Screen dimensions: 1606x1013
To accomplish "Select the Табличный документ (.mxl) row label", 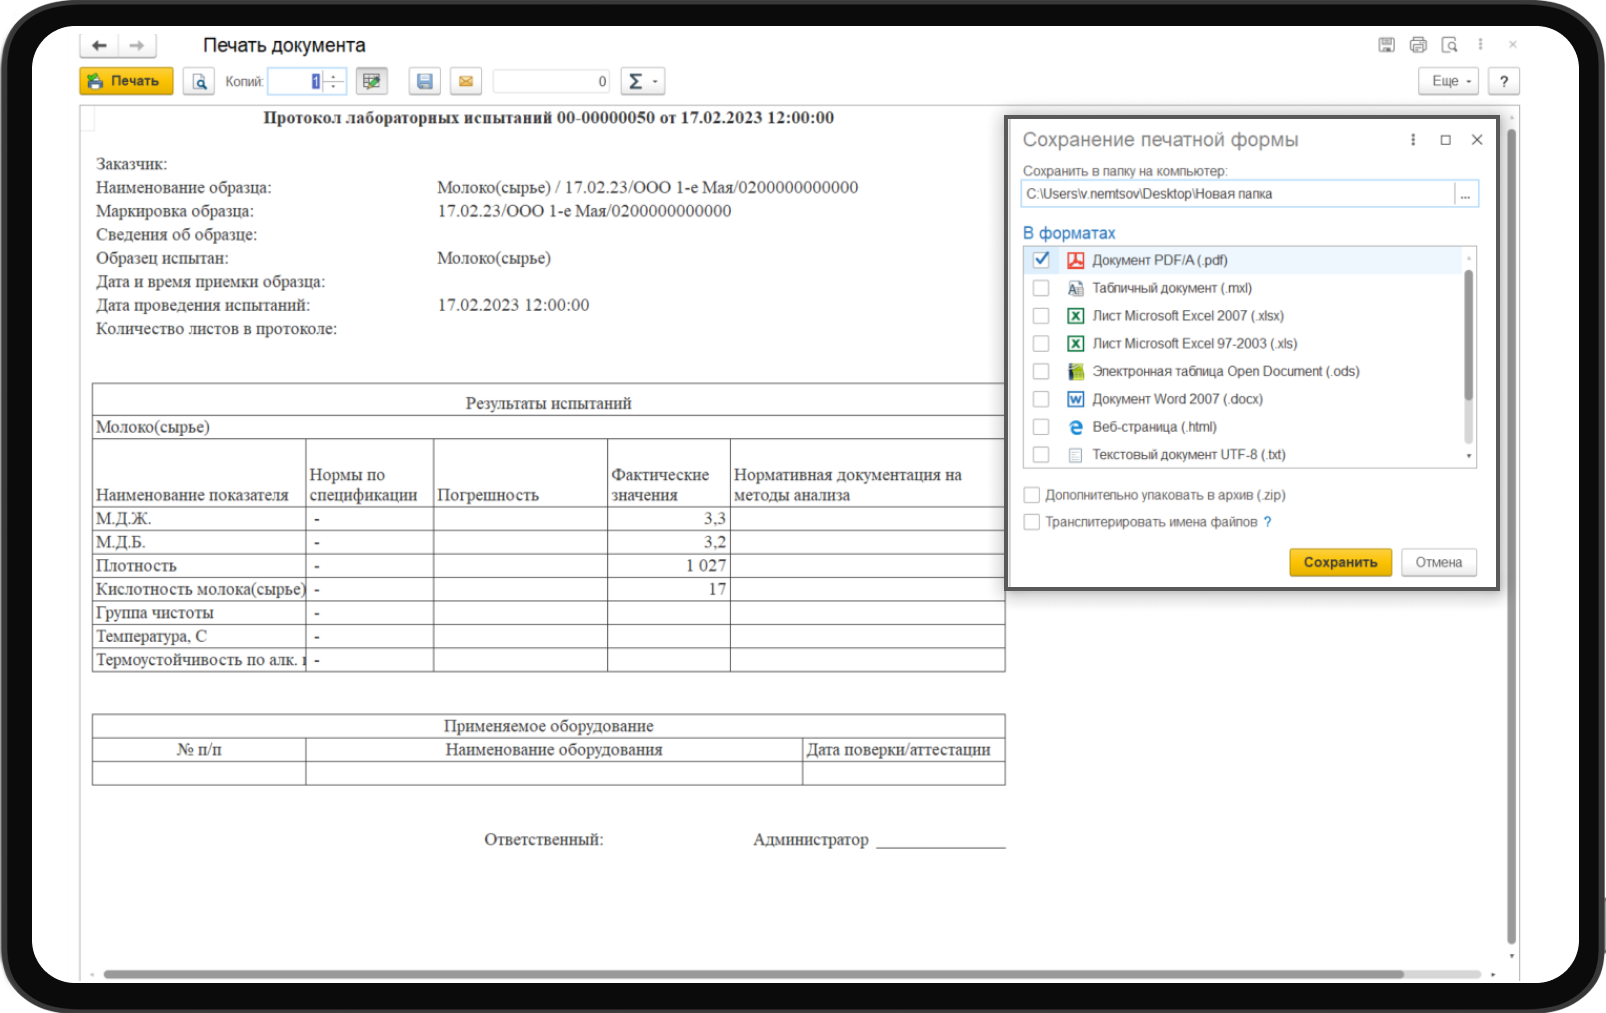I will tap(1172, 288).
